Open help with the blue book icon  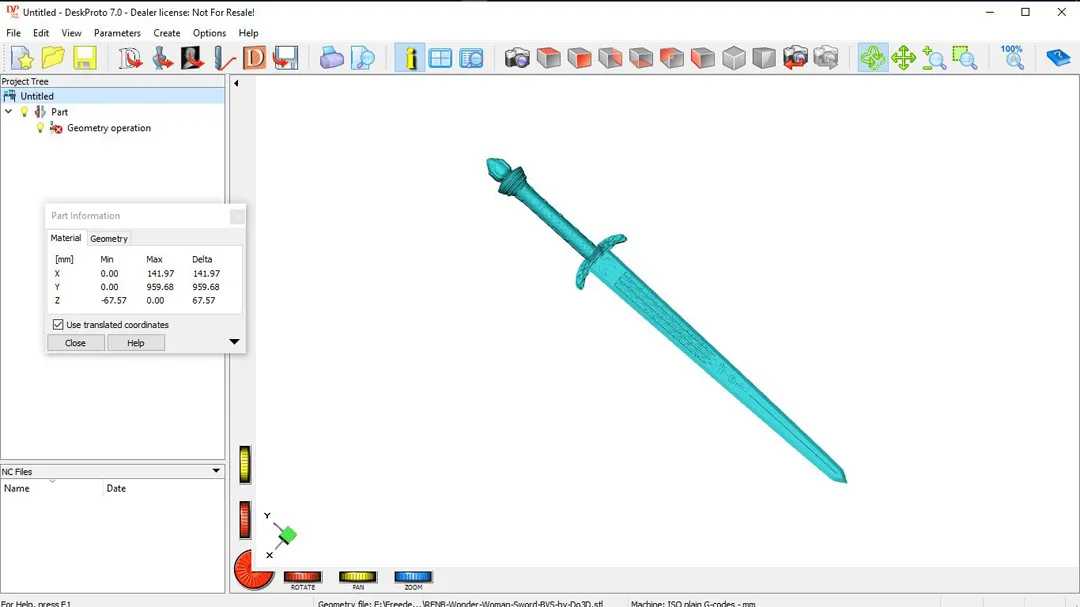(x=1058, y=58)
